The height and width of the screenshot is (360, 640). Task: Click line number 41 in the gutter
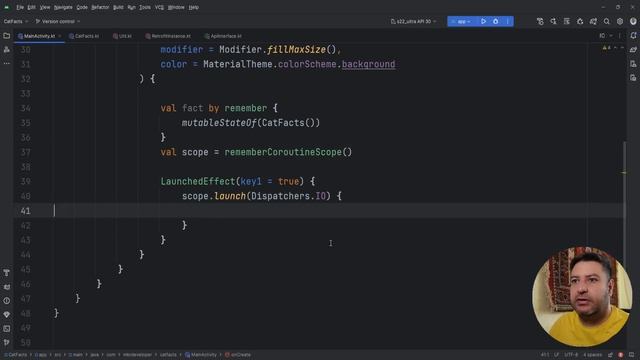click(x=25, y=211)
